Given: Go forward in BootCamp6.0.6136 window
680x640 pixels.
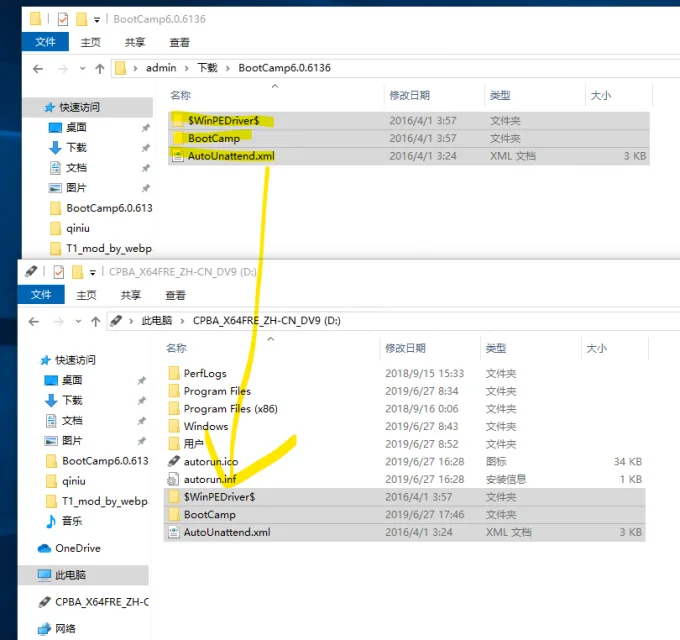Looking at the screenshot, I should pos(63,69).
